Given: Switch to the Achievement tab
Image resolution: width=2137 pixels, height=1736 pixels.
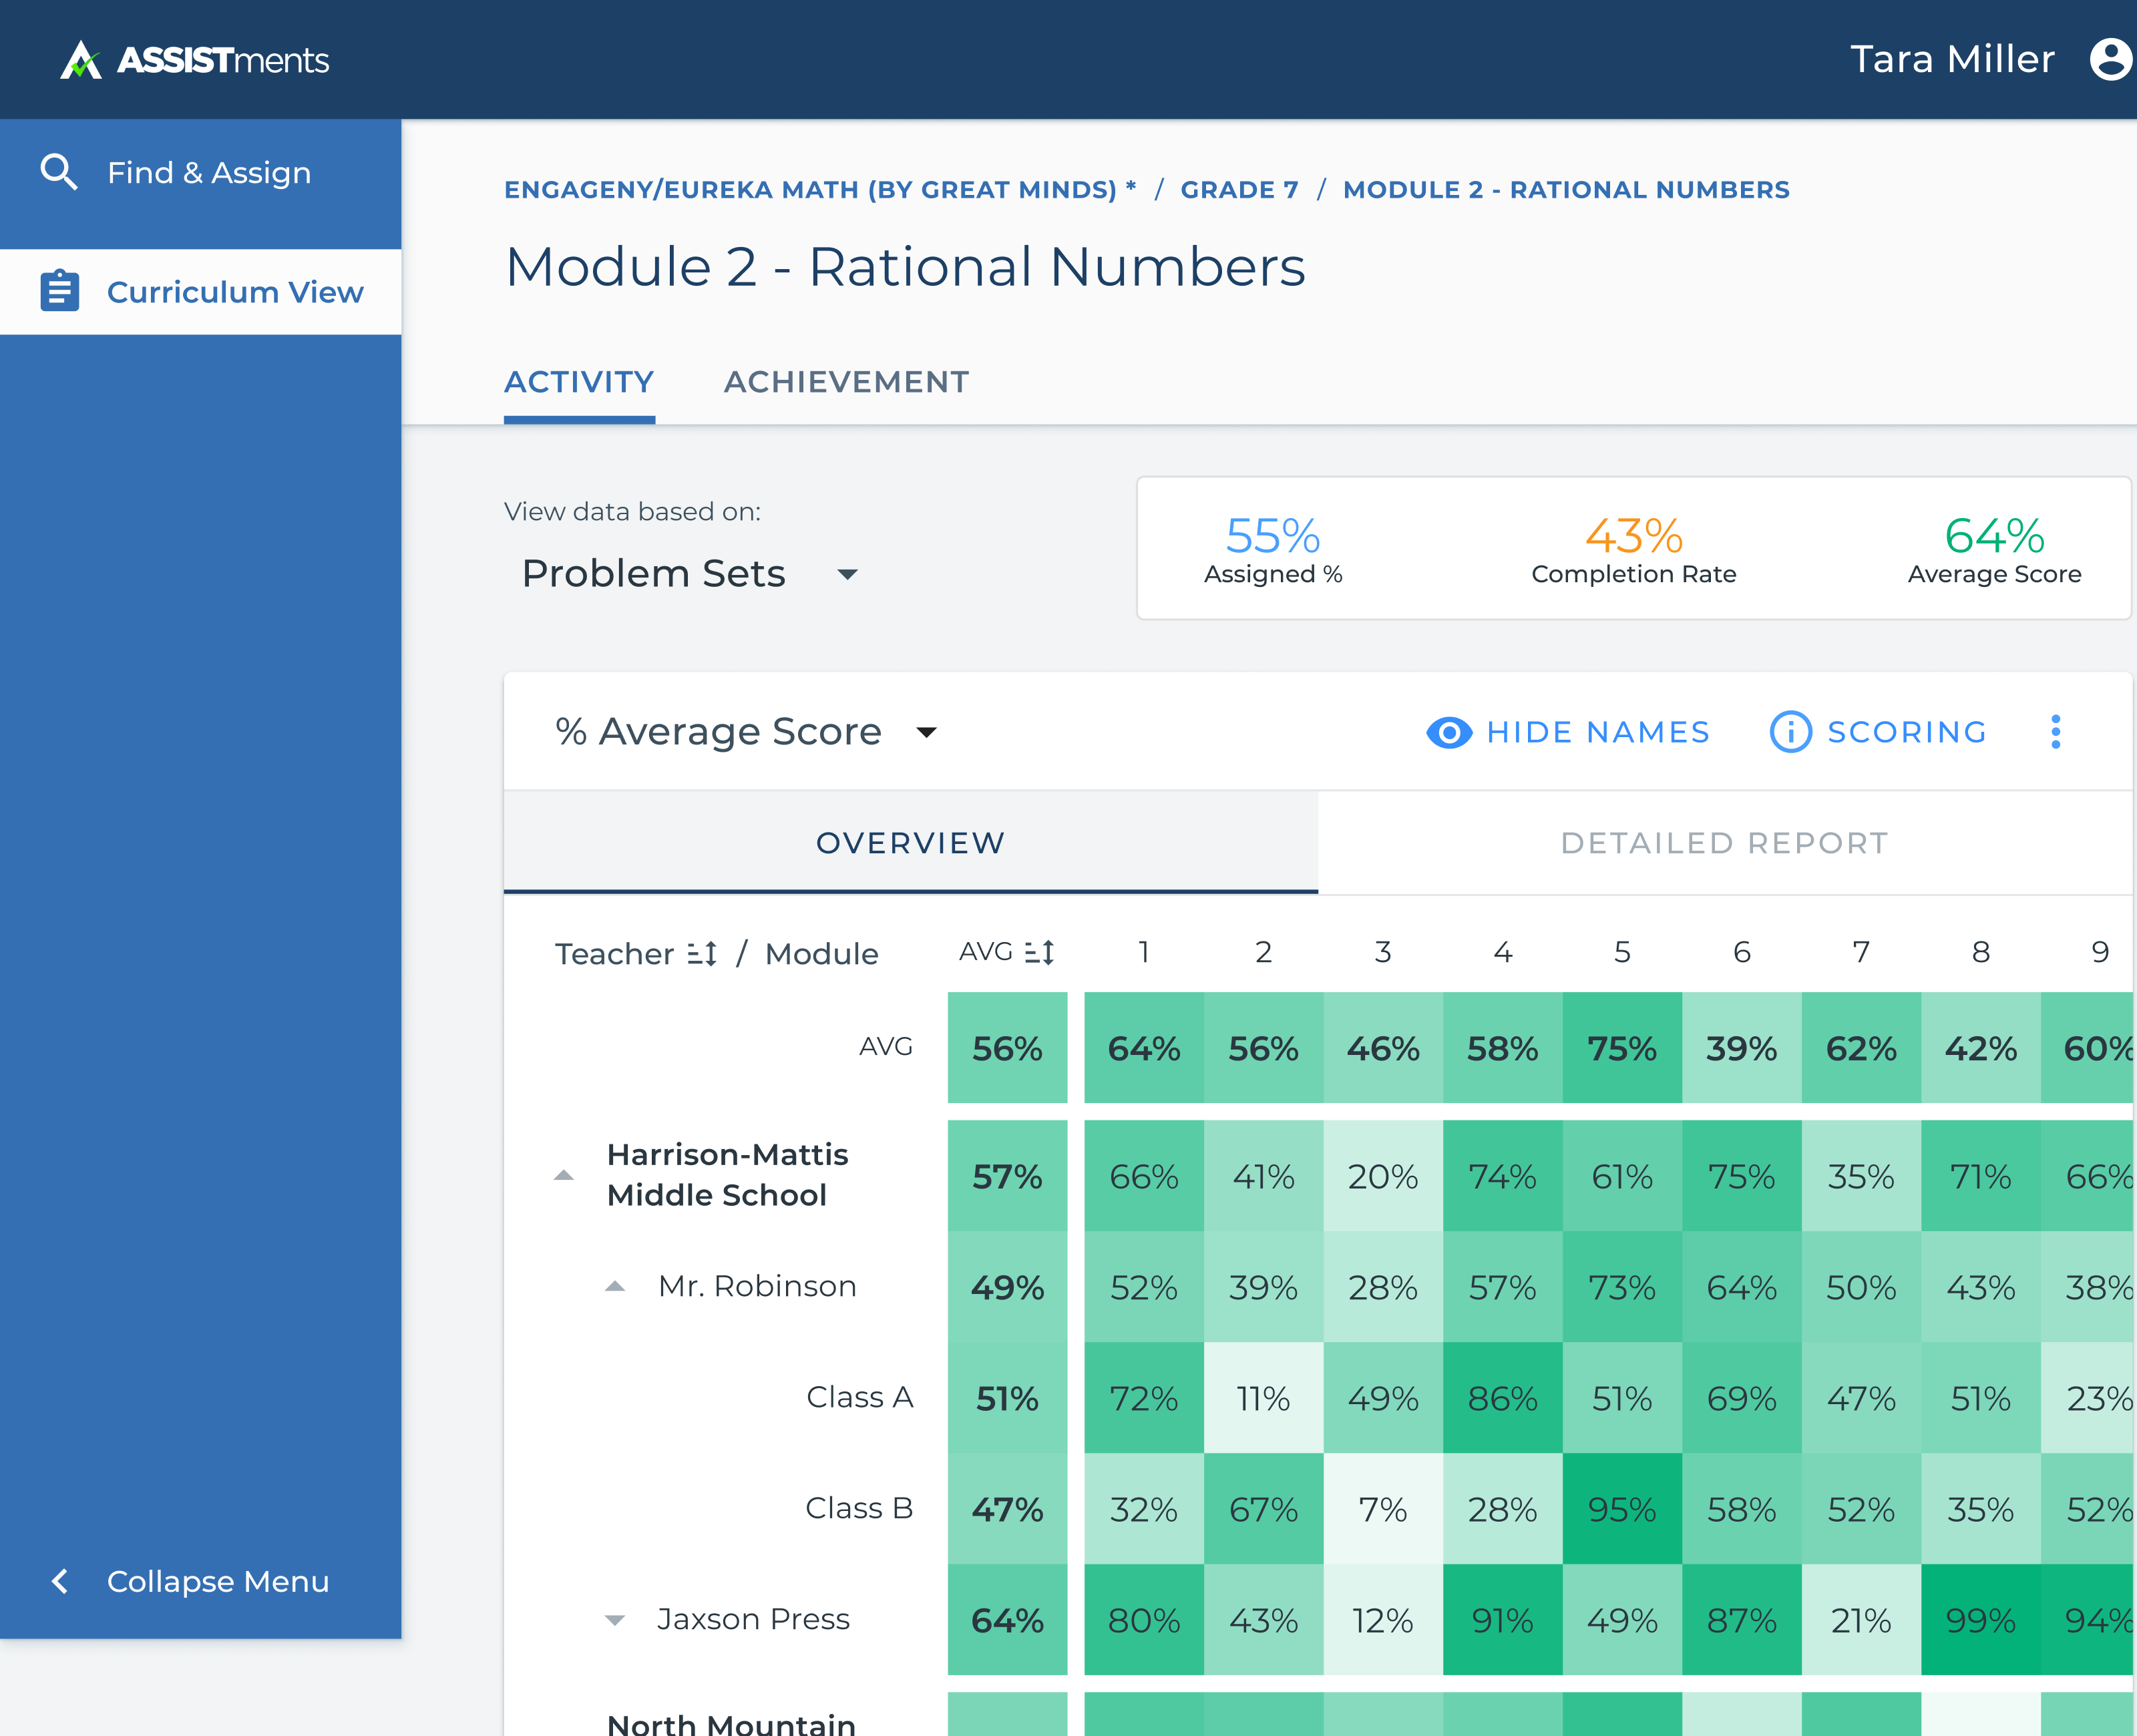Looking at the screenshot, I should coord(846,382).
